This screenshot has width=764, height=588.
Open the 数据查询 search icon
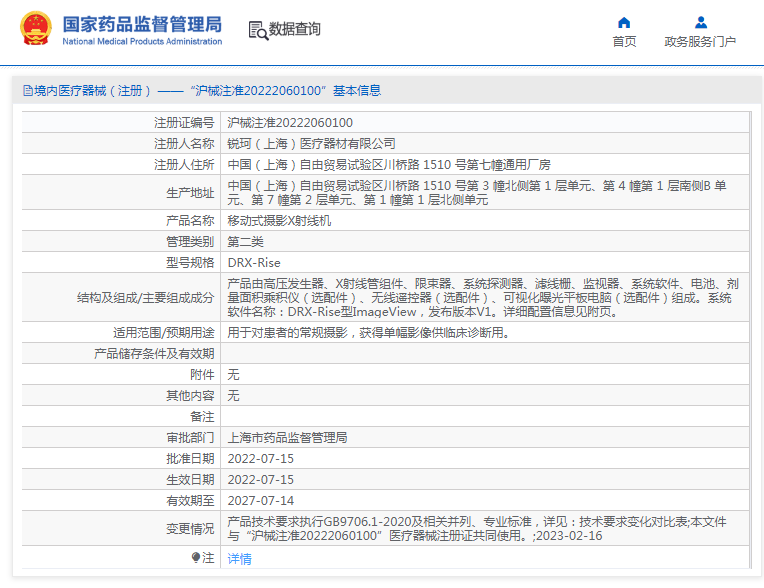pyautogui.click(x=258, y=30)
